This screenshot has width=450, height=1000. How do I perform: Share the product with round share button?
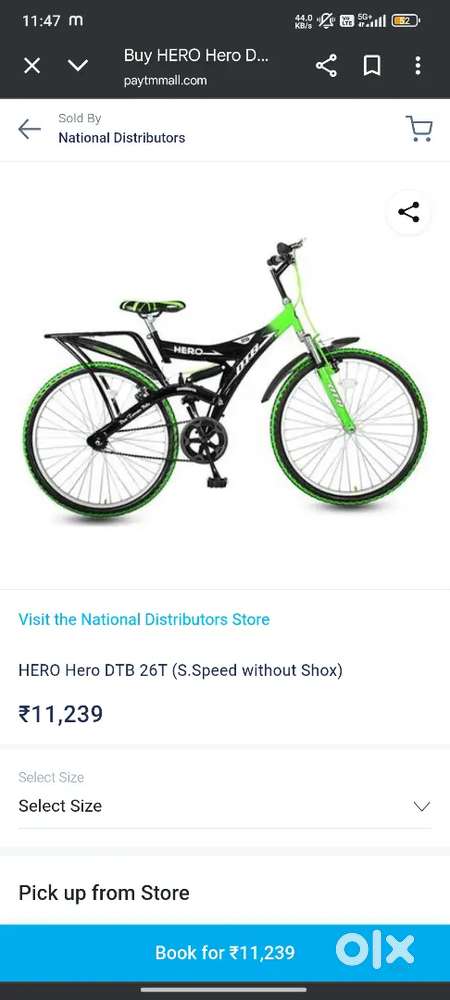409,212
